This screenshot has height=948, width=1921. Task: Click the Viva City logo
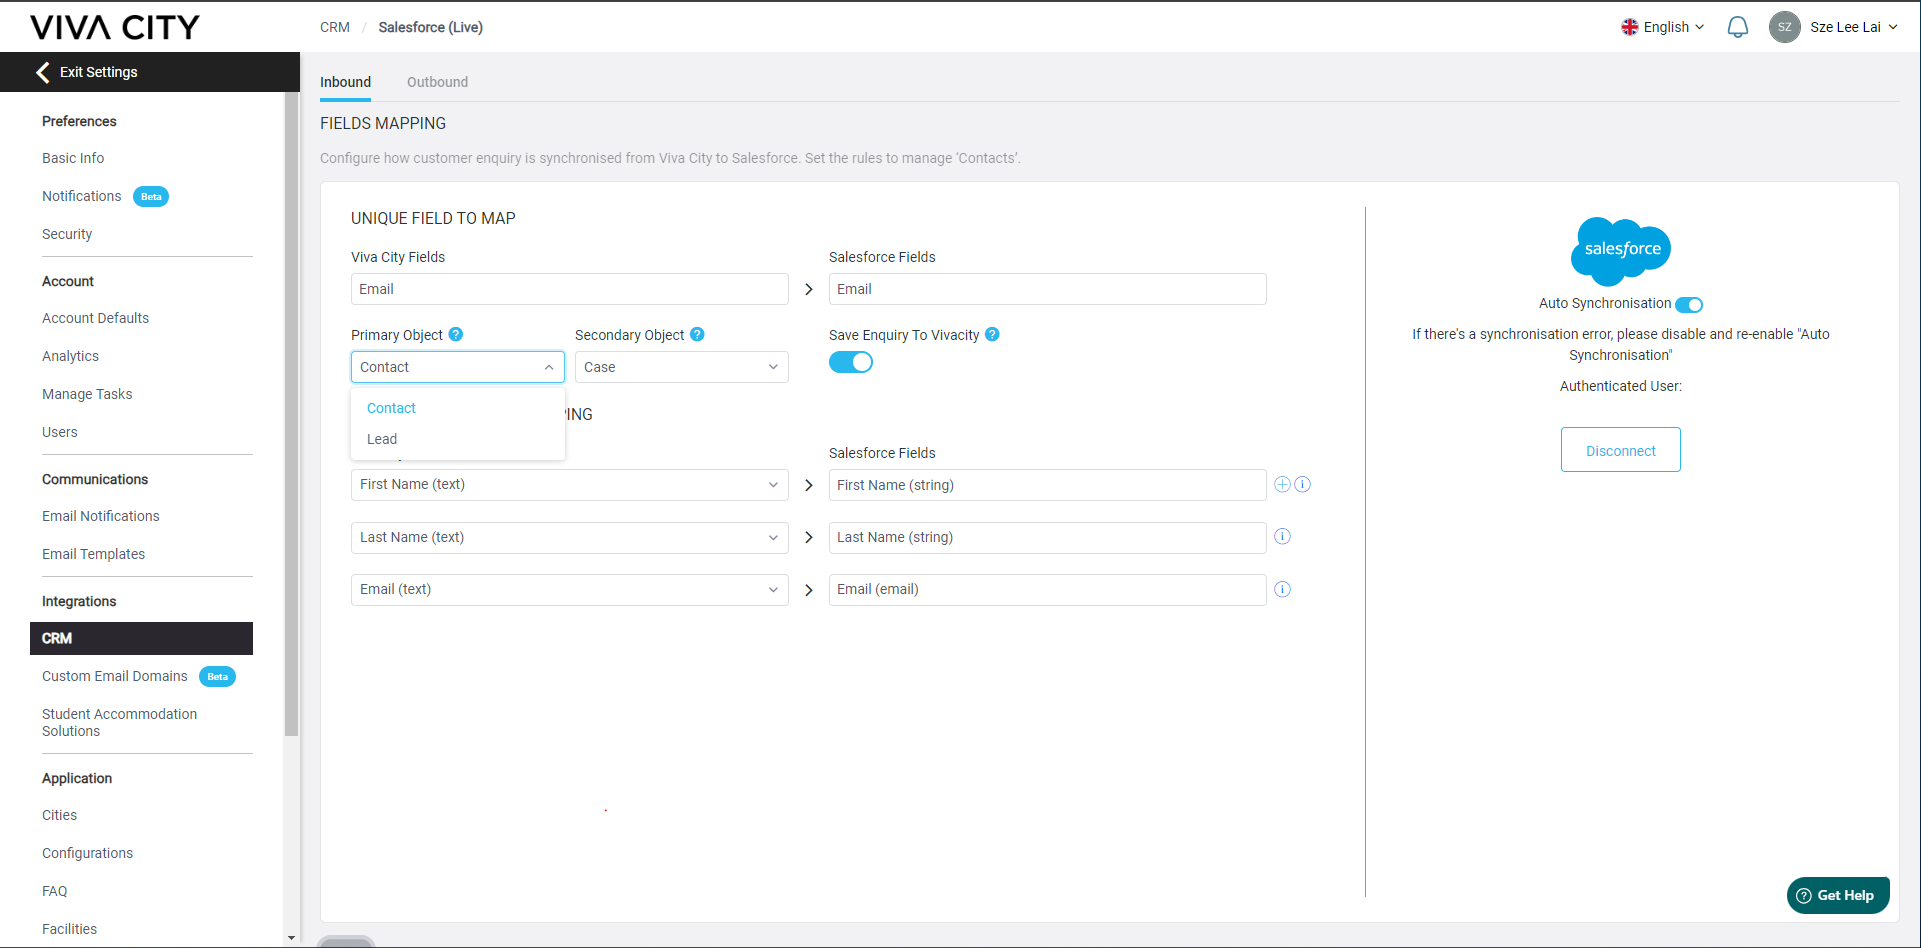pos(115,27)
